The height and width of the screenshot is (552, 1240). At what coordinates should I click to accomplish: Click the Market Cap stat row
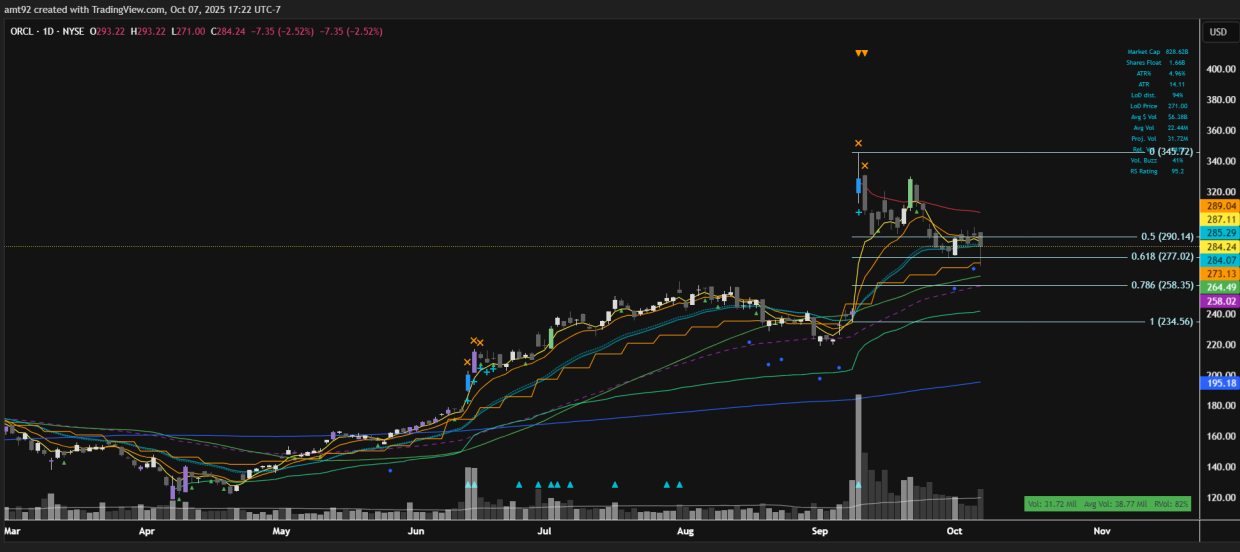tap(1157, 51)
